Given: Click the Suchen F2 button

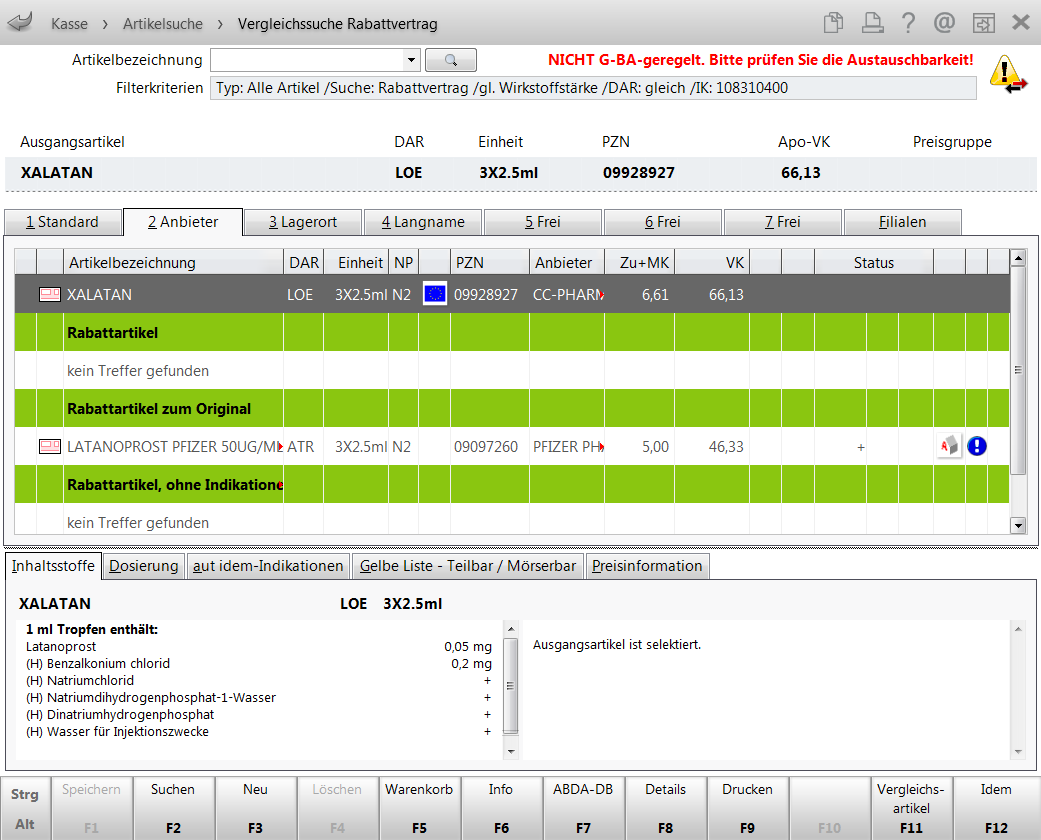Looking at the screenshot, I should [x=173, y=808].
